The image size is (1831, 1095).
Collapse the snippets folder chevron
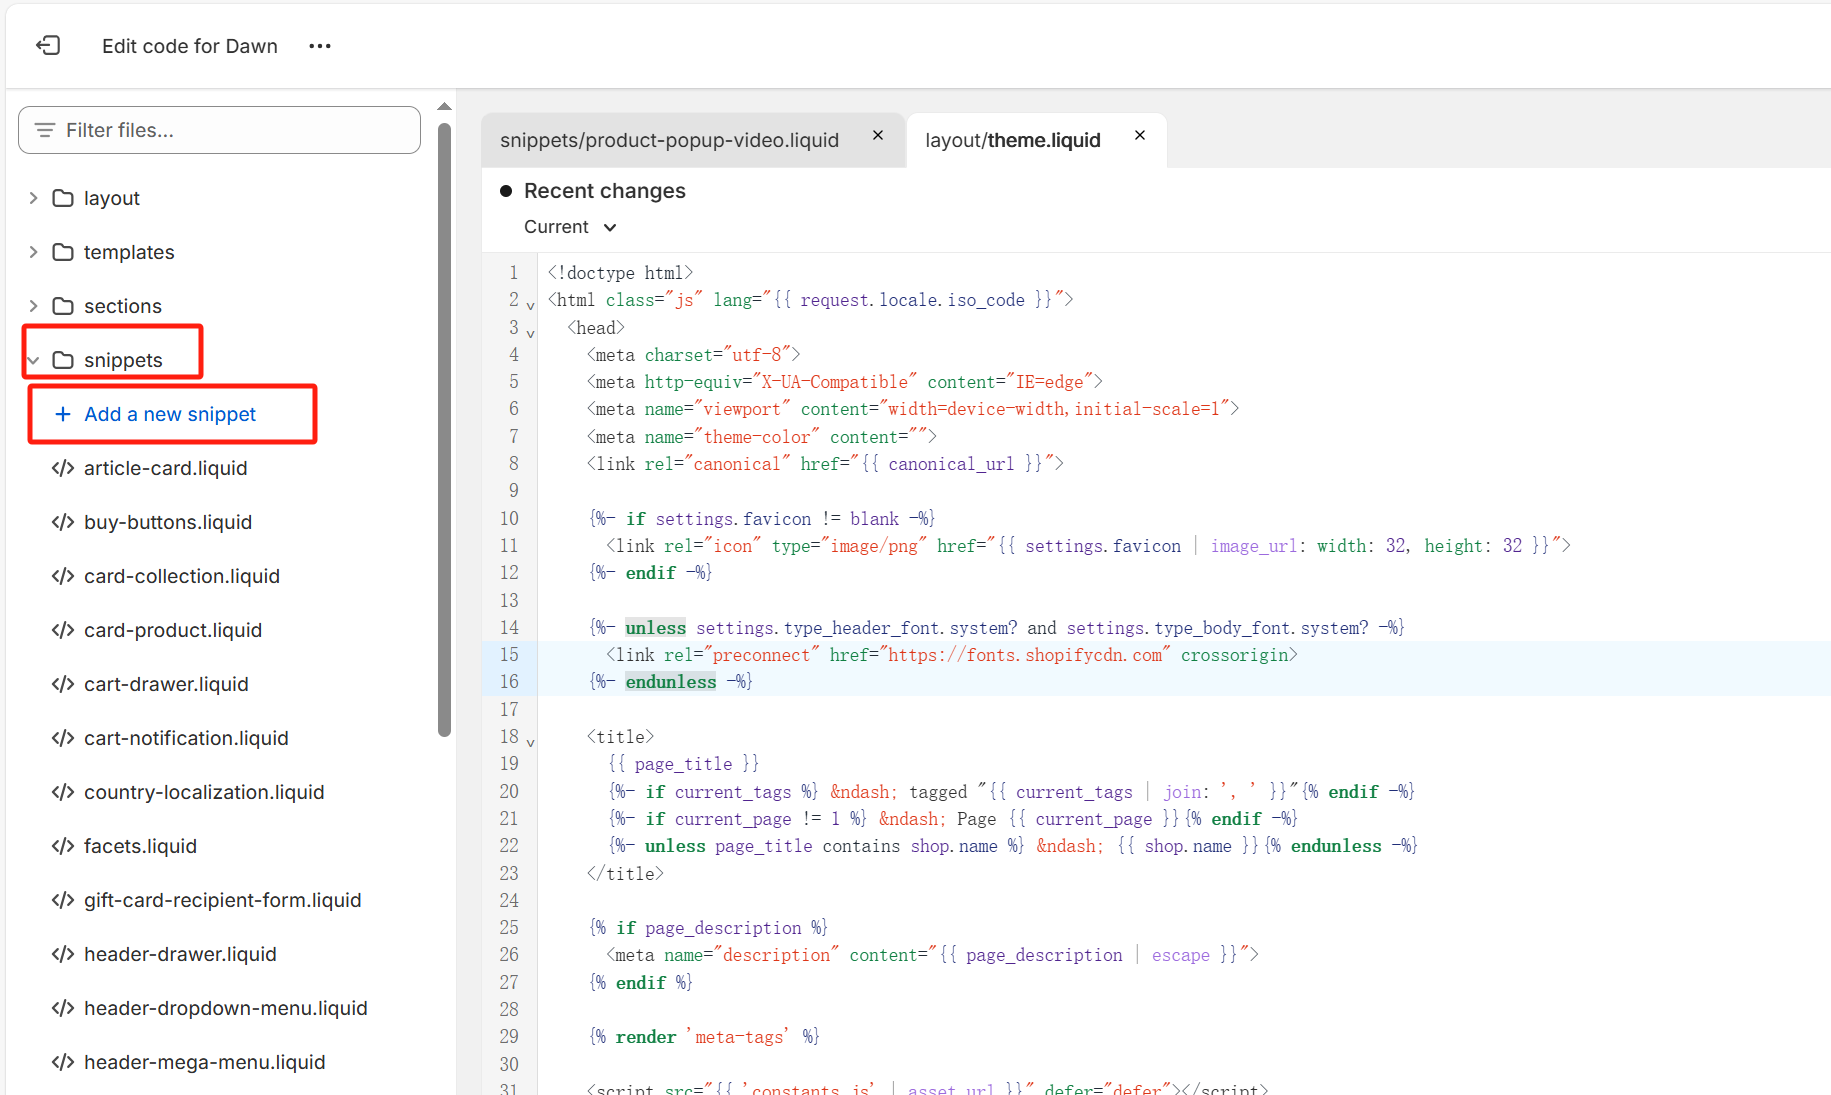pyautogui.click(x=33, y=360)
